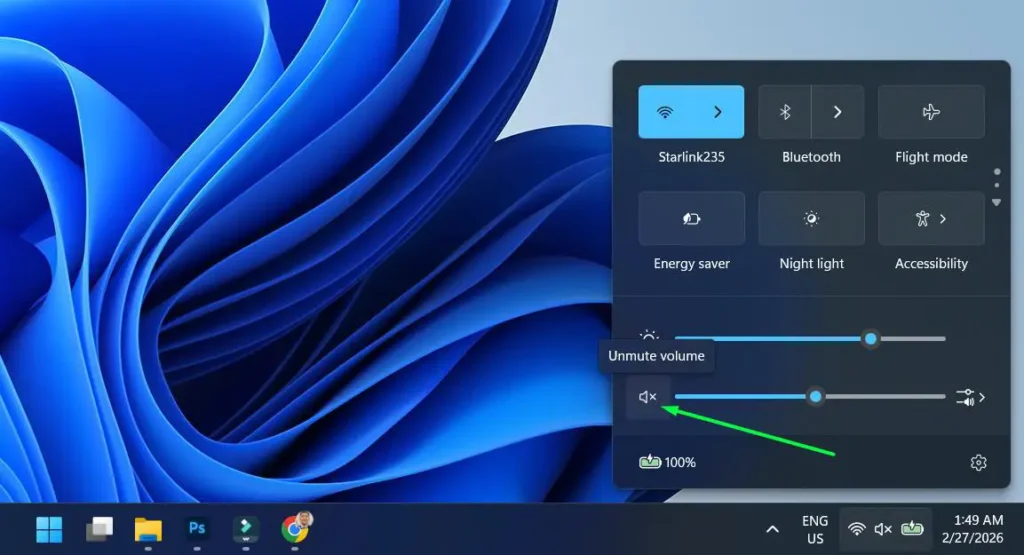Switch to Photoshop in the taskbar
1024x555 pixels.
point(197,528)
